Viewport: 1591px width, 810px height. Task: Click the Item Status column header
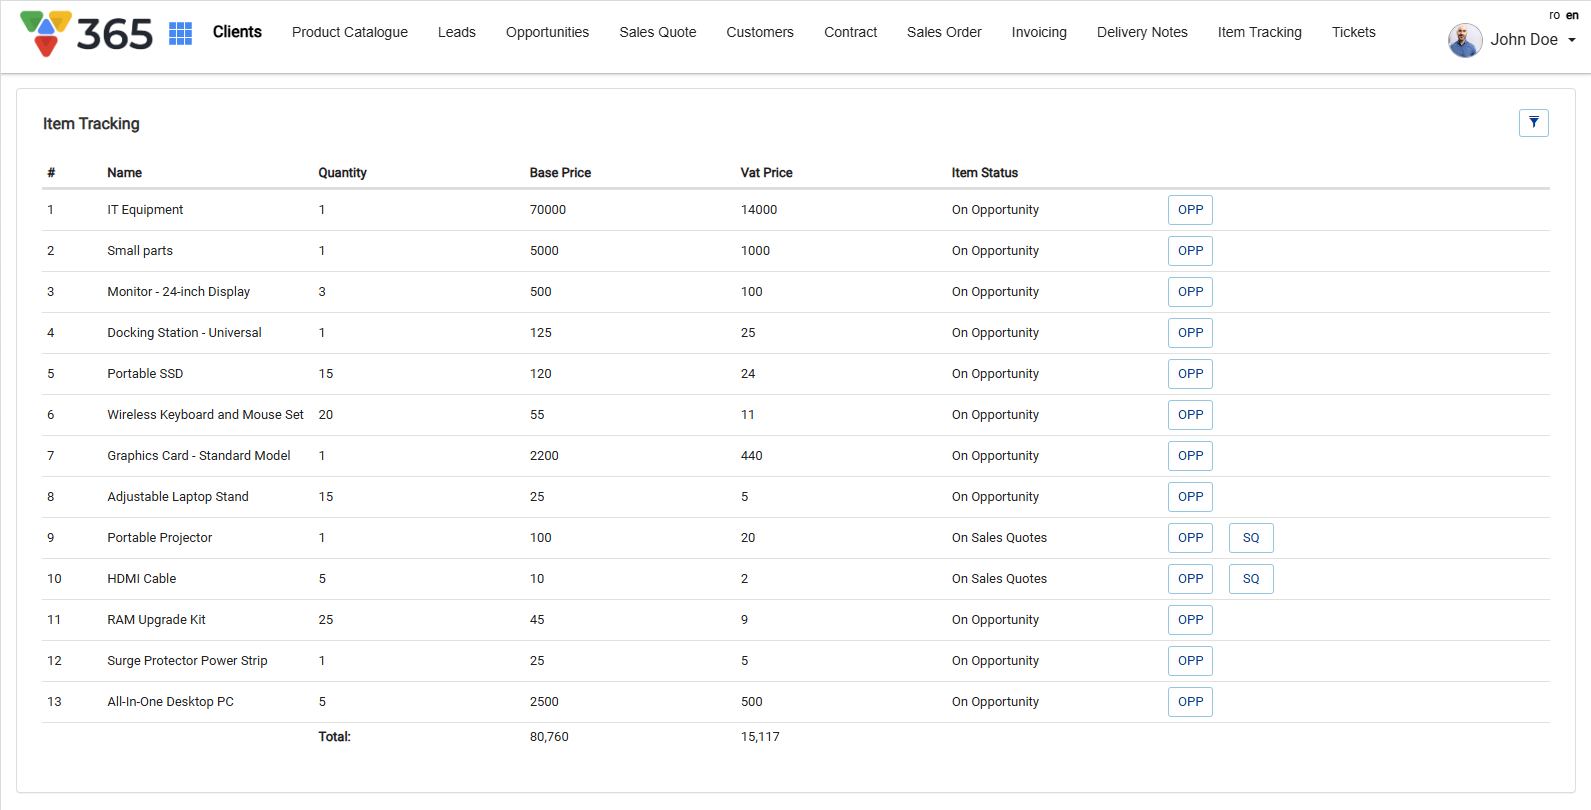pyautogui.click(x=984, y=173)
